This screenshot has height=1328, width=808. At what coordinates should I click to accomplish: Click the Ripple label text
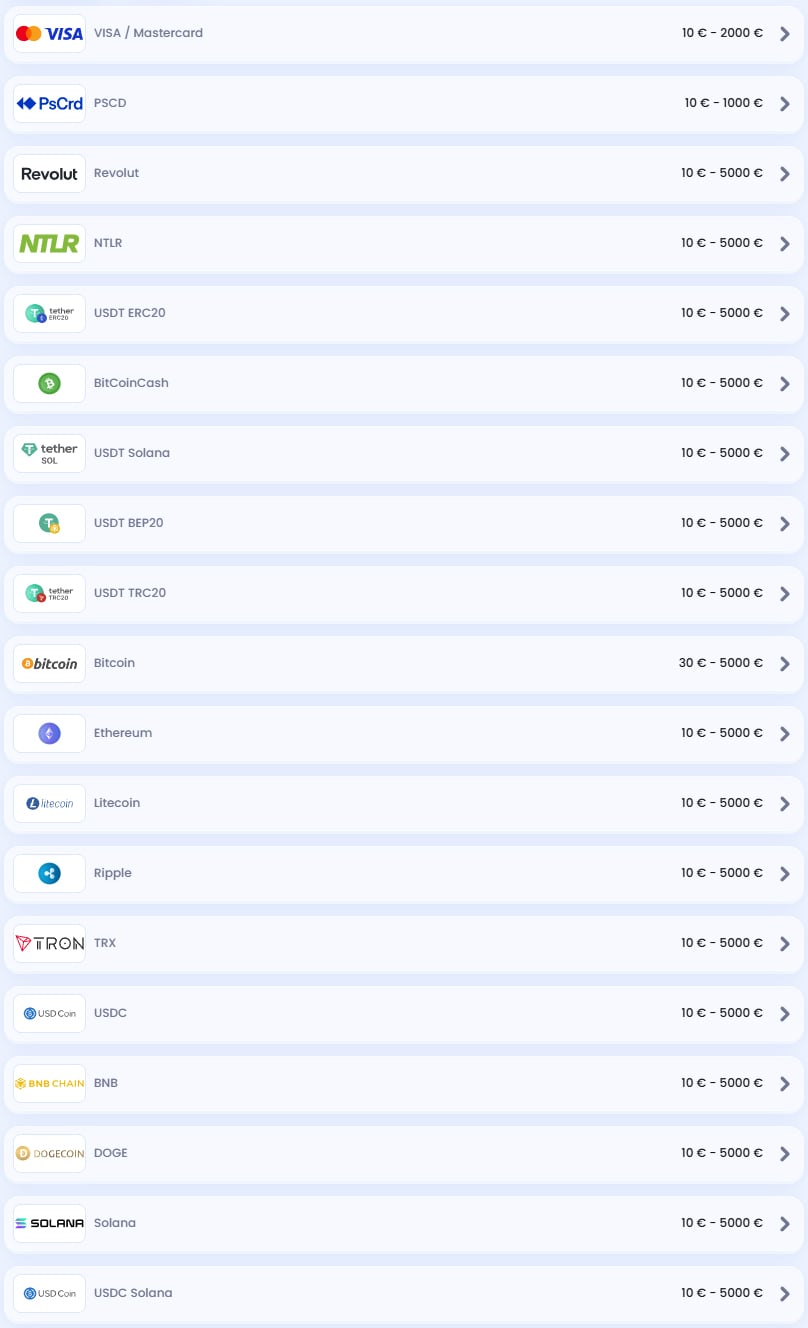coord(113,873)
